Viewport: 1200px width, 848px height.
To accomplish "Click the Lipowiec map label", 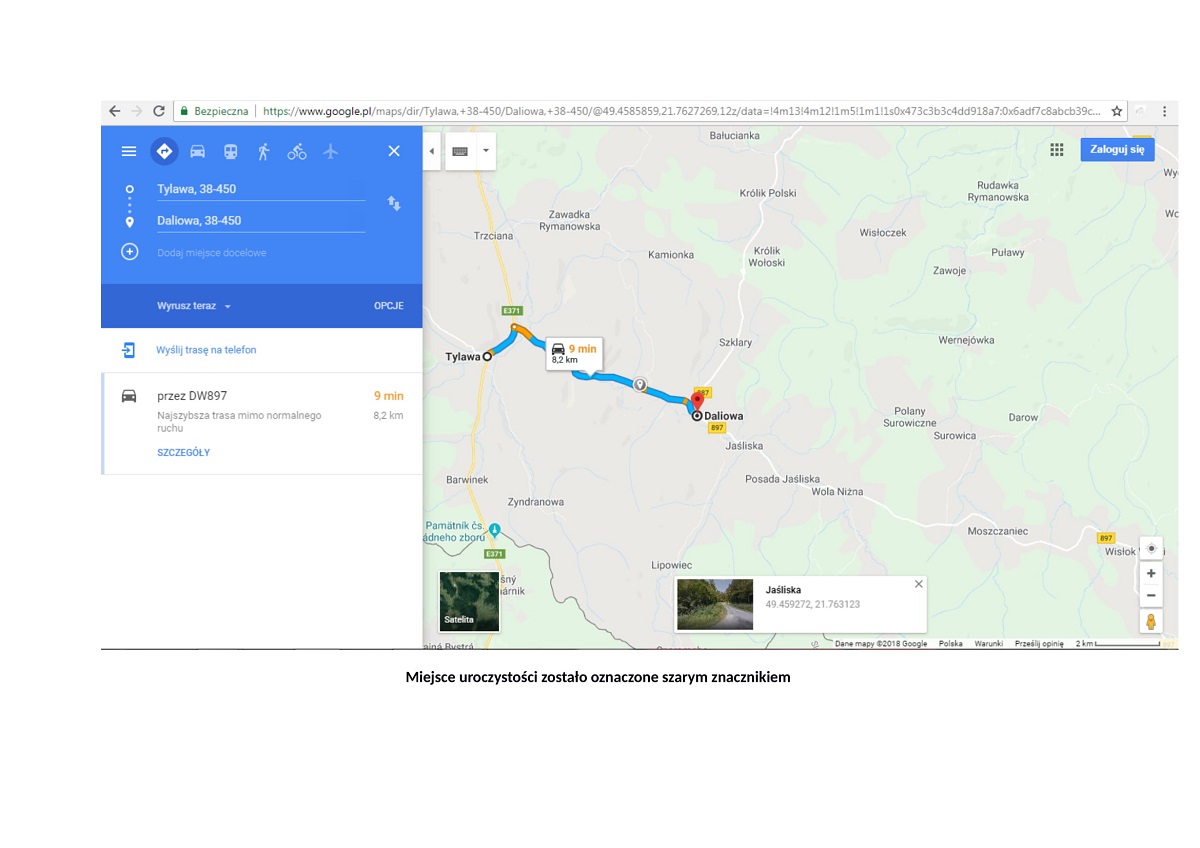I will 671,566.
